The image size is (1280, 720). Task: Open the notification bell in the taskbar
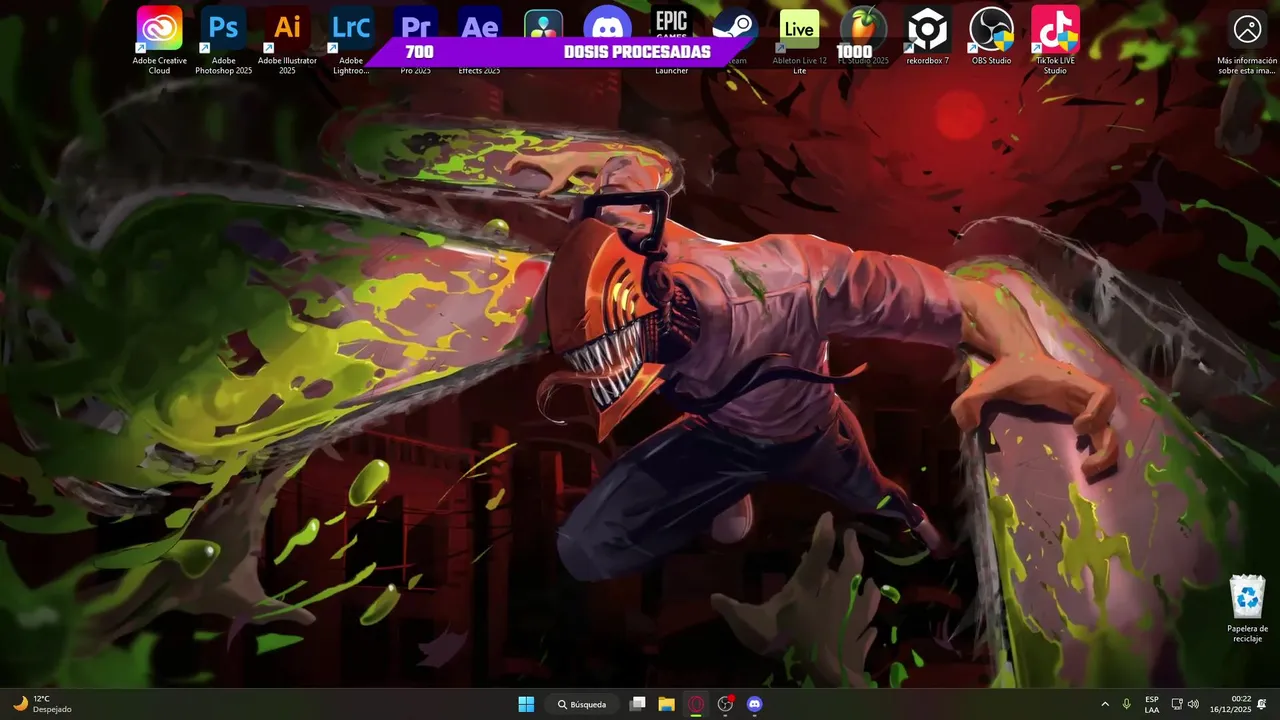tap(1262, 704)
